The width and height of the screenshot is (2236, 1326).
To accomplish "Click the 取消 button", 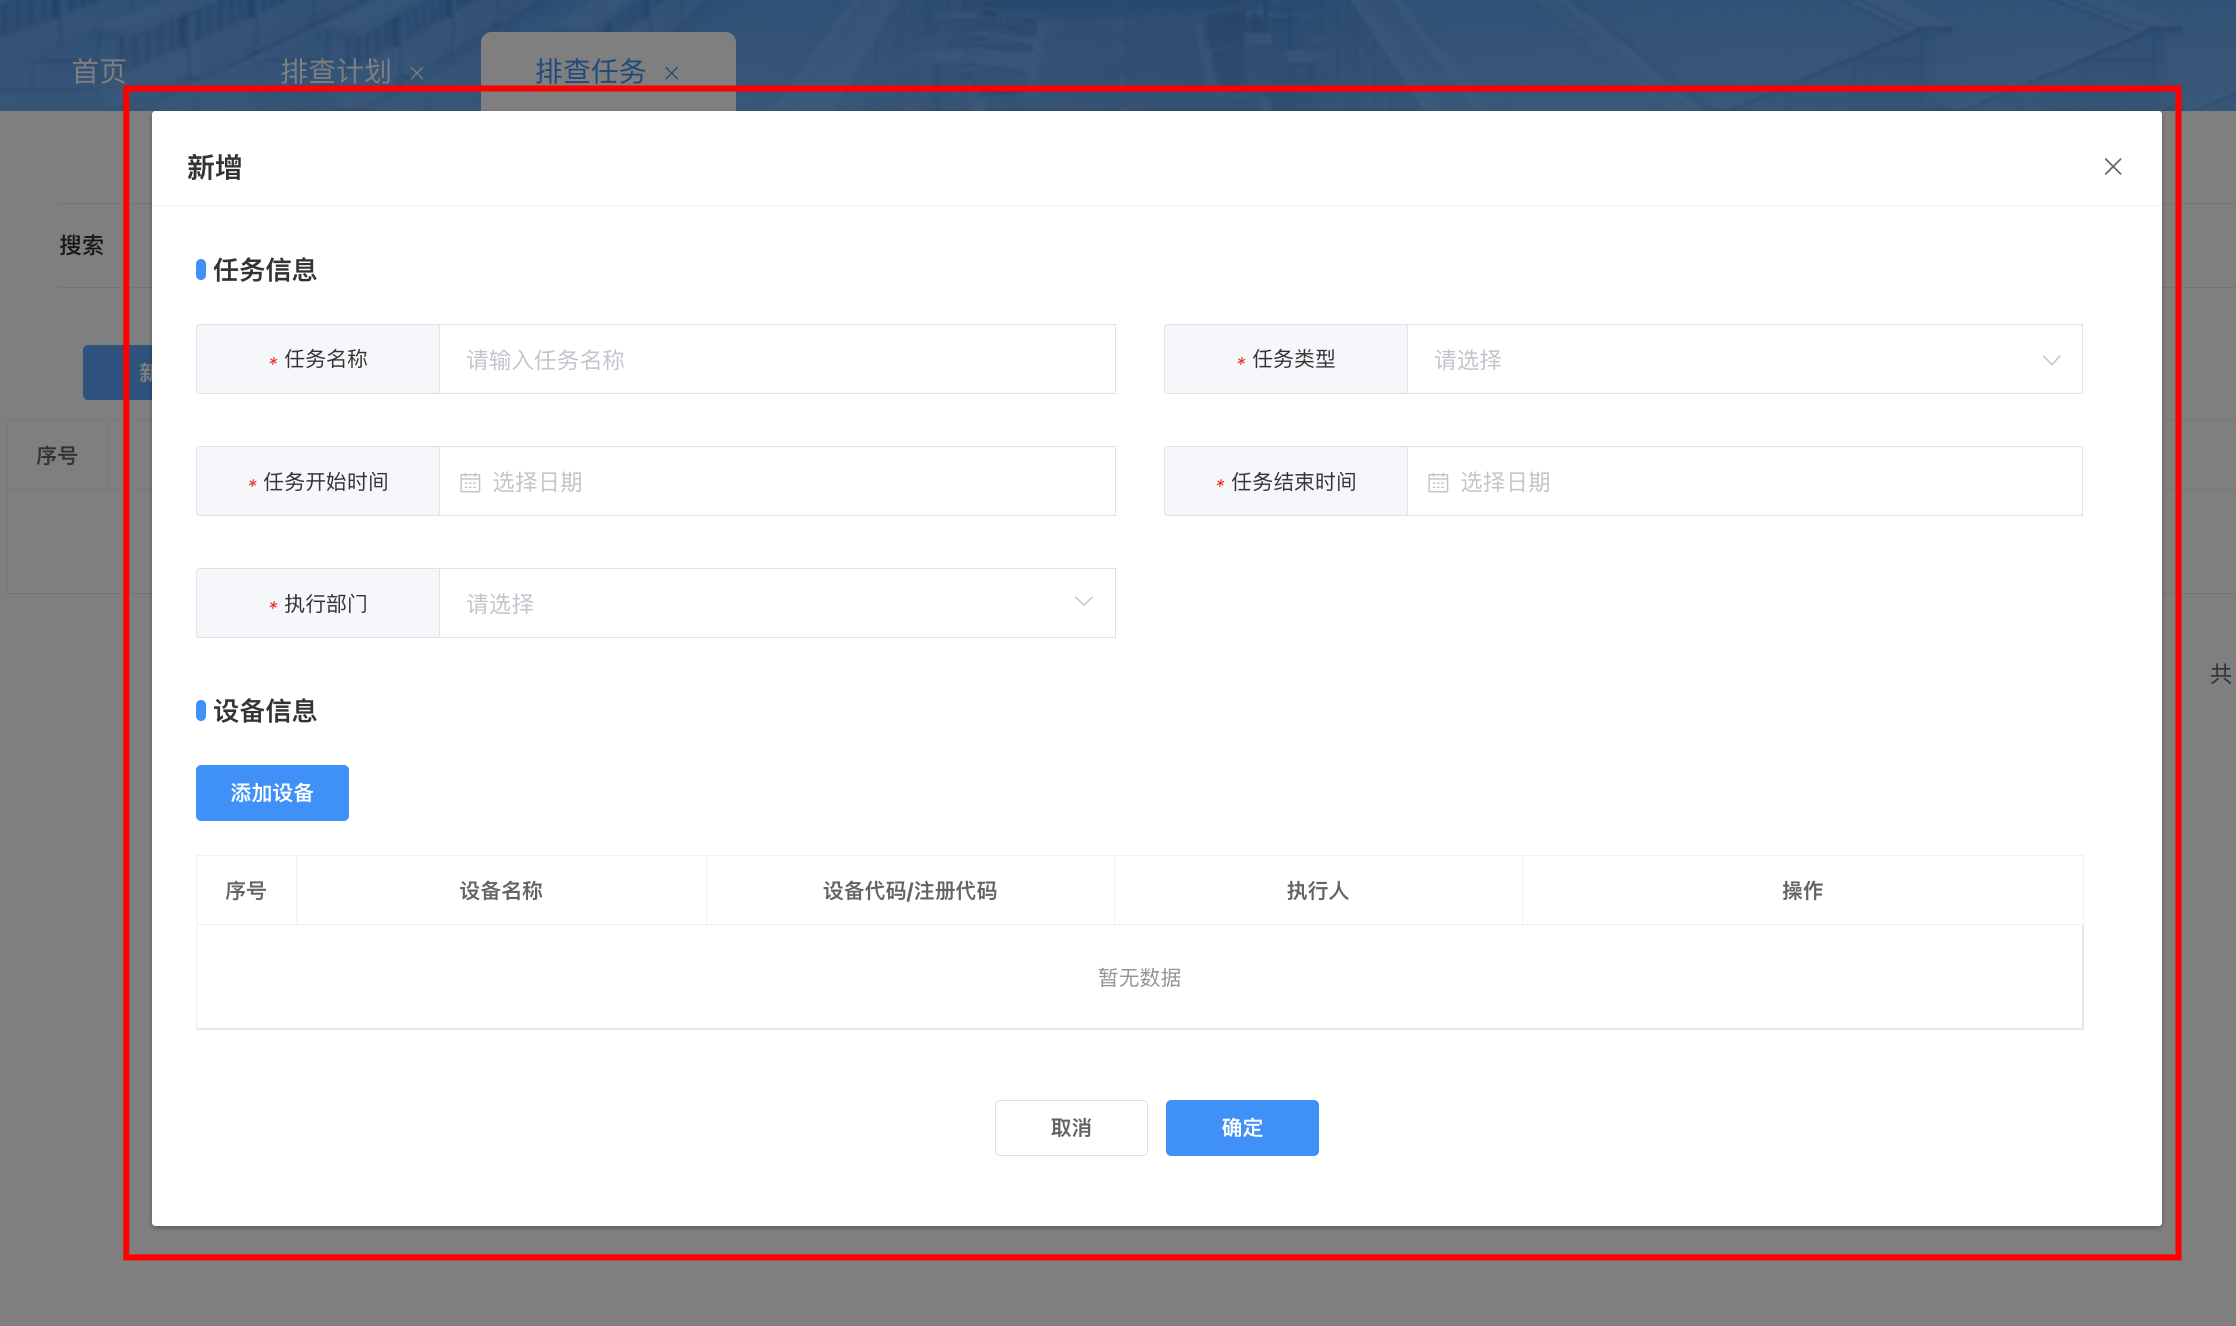I will pos(1071,1128).
